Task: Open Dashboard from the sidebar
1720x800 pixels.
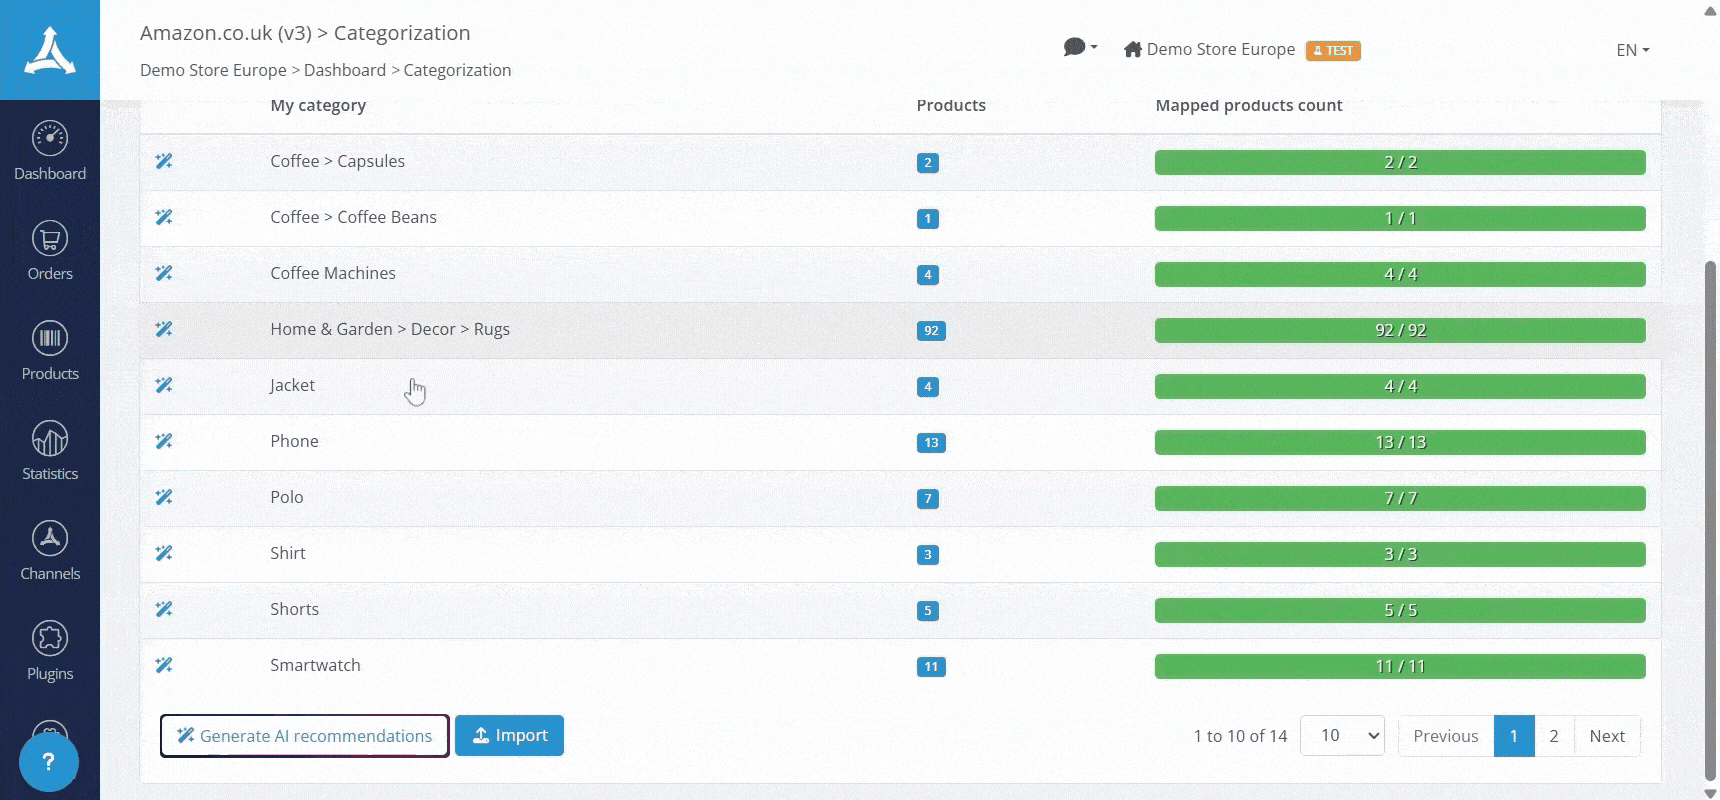Action: pyautogui.click(x=50, y=151)
